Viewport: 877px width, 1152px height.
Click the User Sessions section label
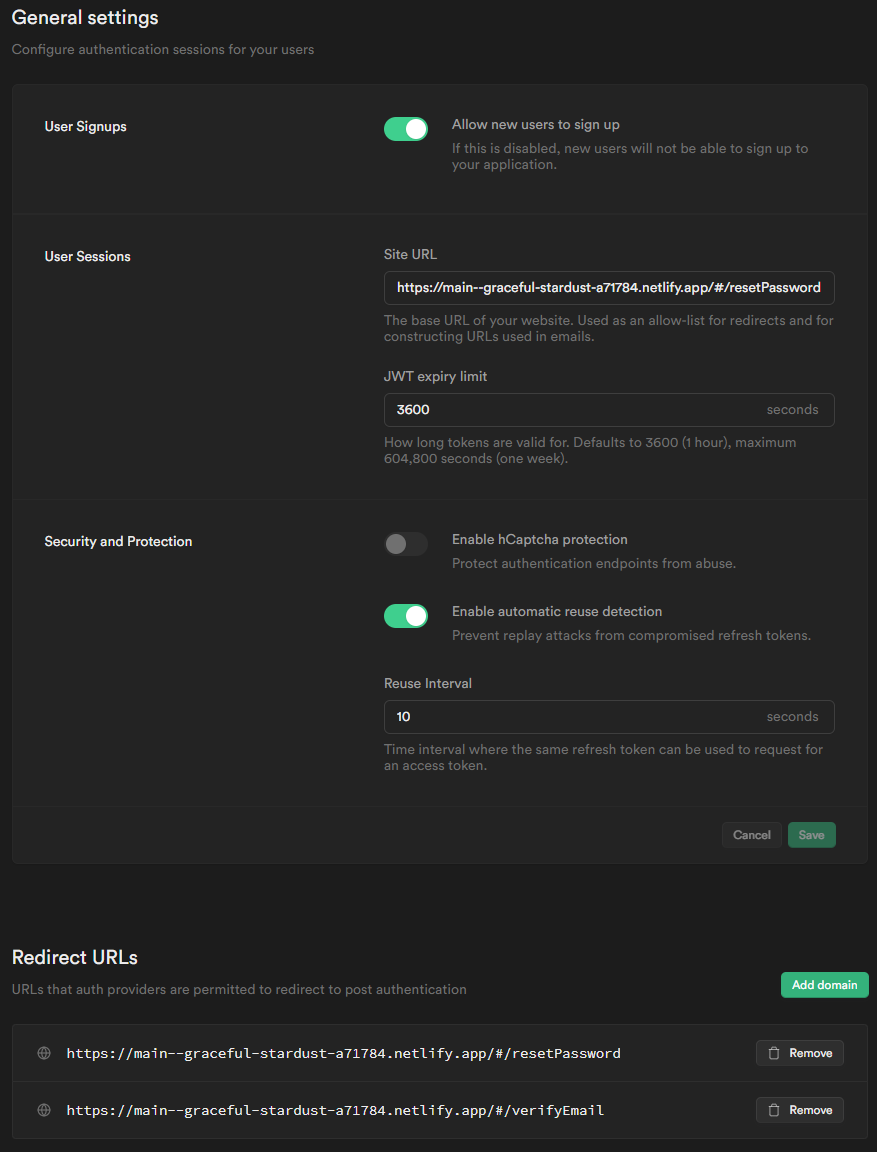[x=88, y=257]
